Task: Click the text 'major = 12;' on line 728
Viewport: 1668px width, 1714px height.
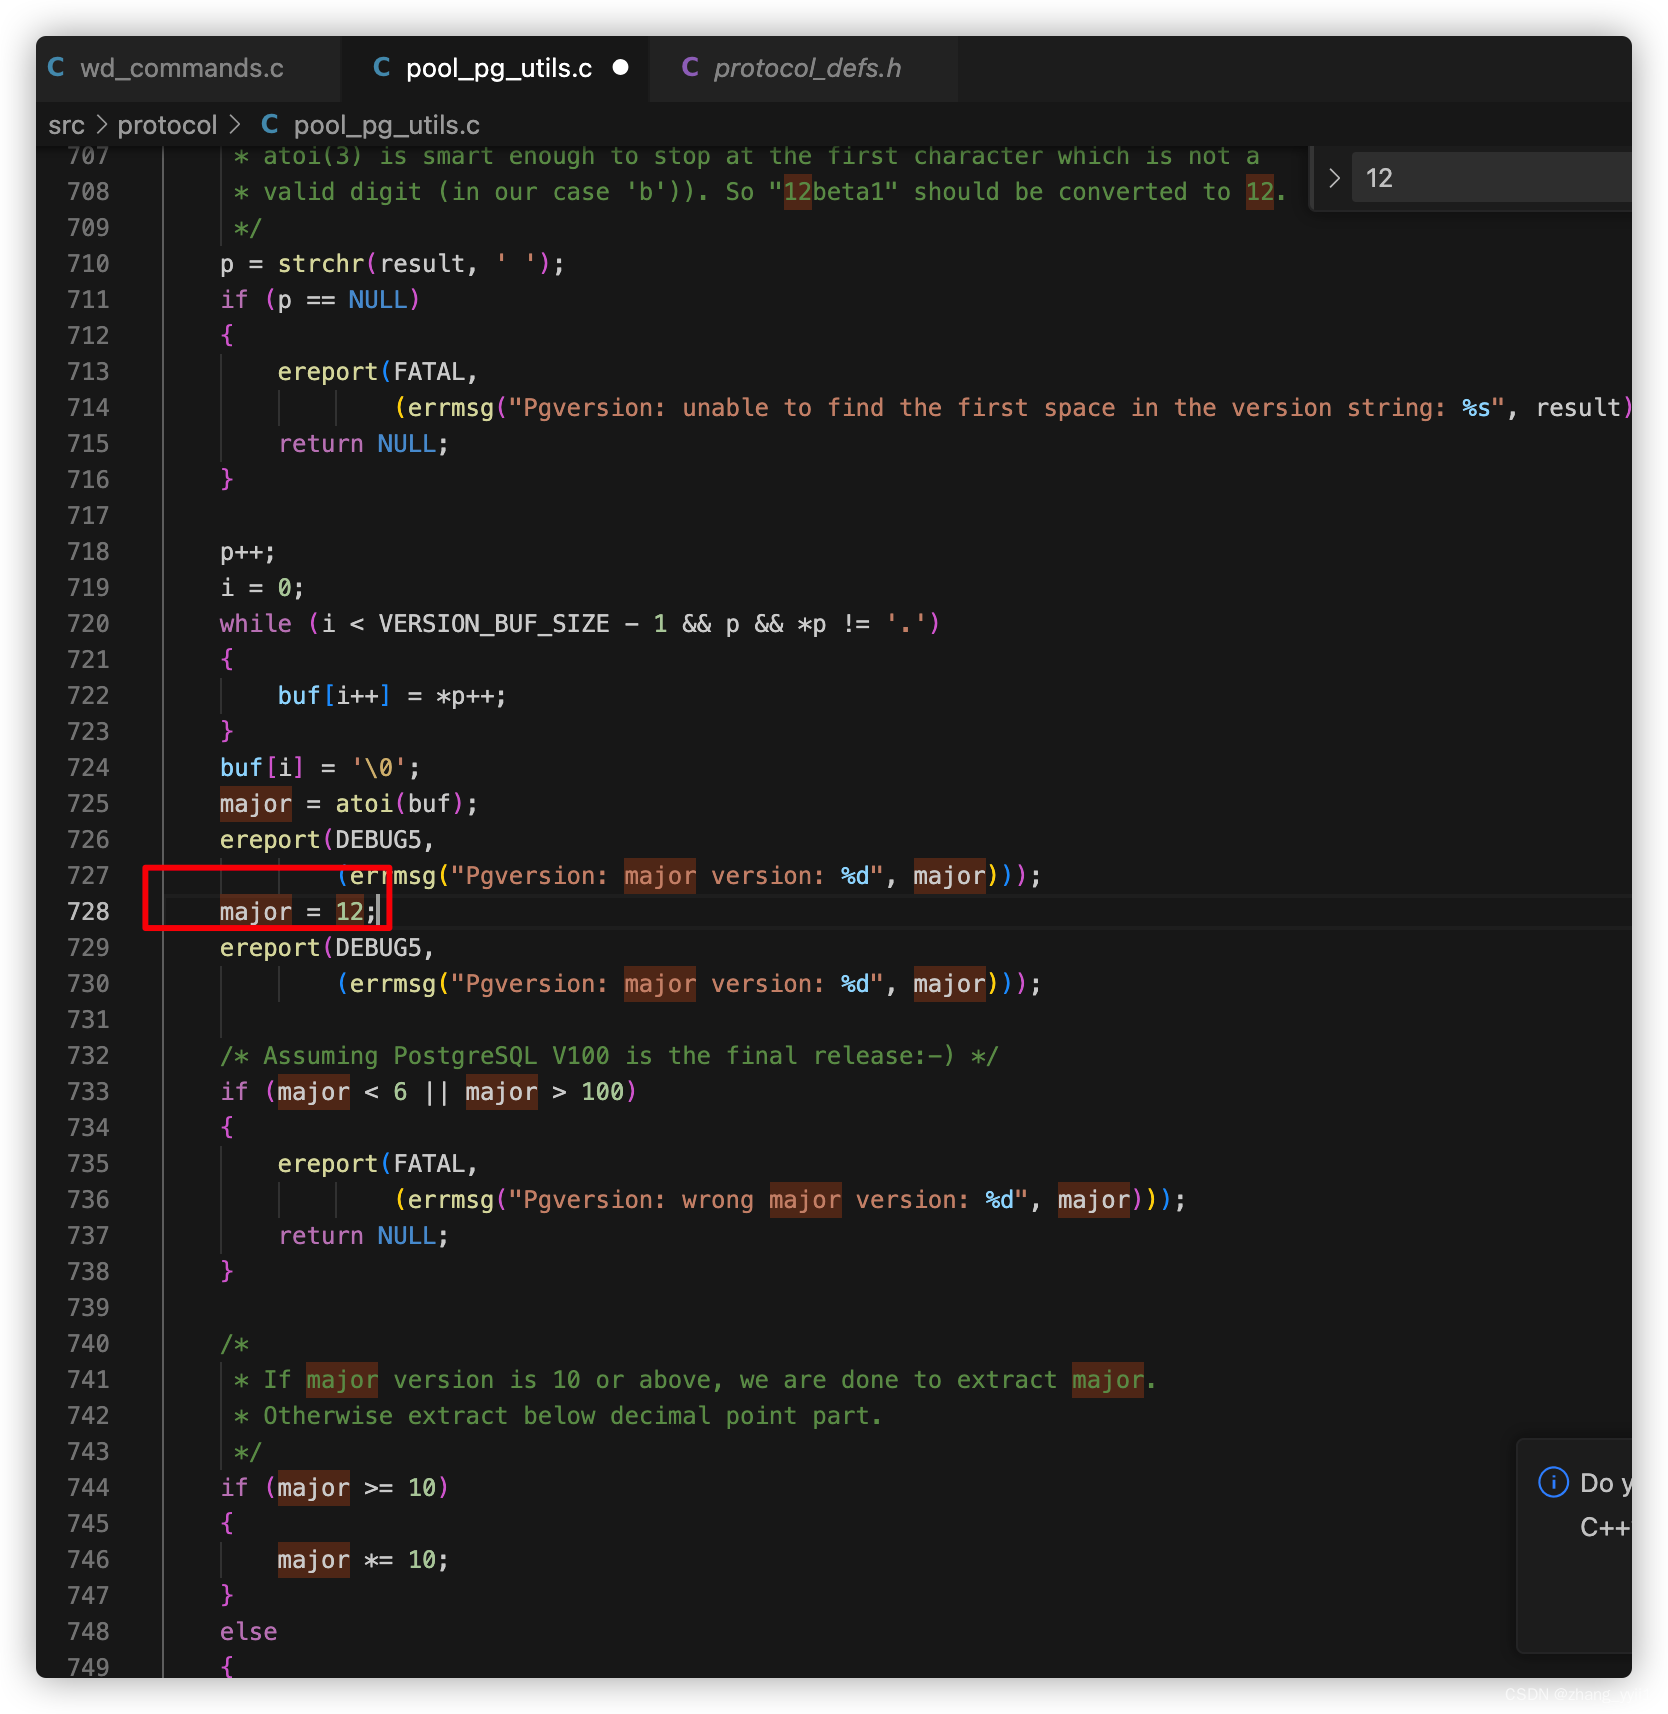Action: click(298, 911)
